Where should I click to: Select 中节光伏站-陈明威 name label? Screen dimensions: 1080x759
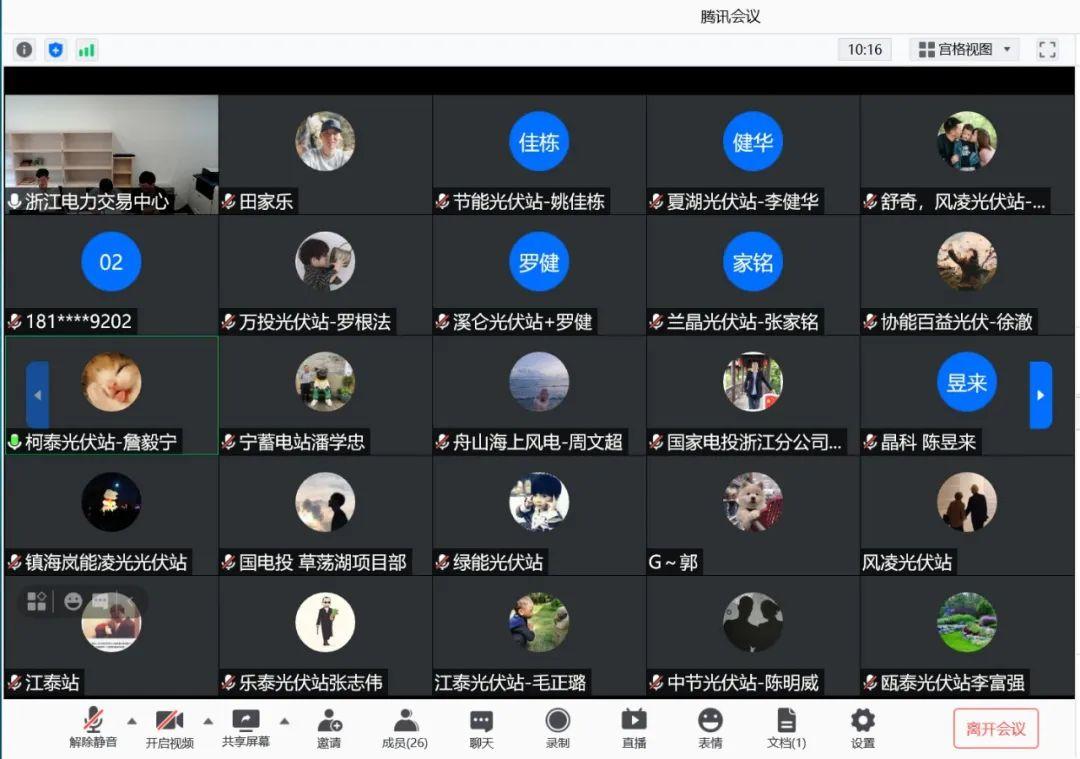(x=742, y=683)
